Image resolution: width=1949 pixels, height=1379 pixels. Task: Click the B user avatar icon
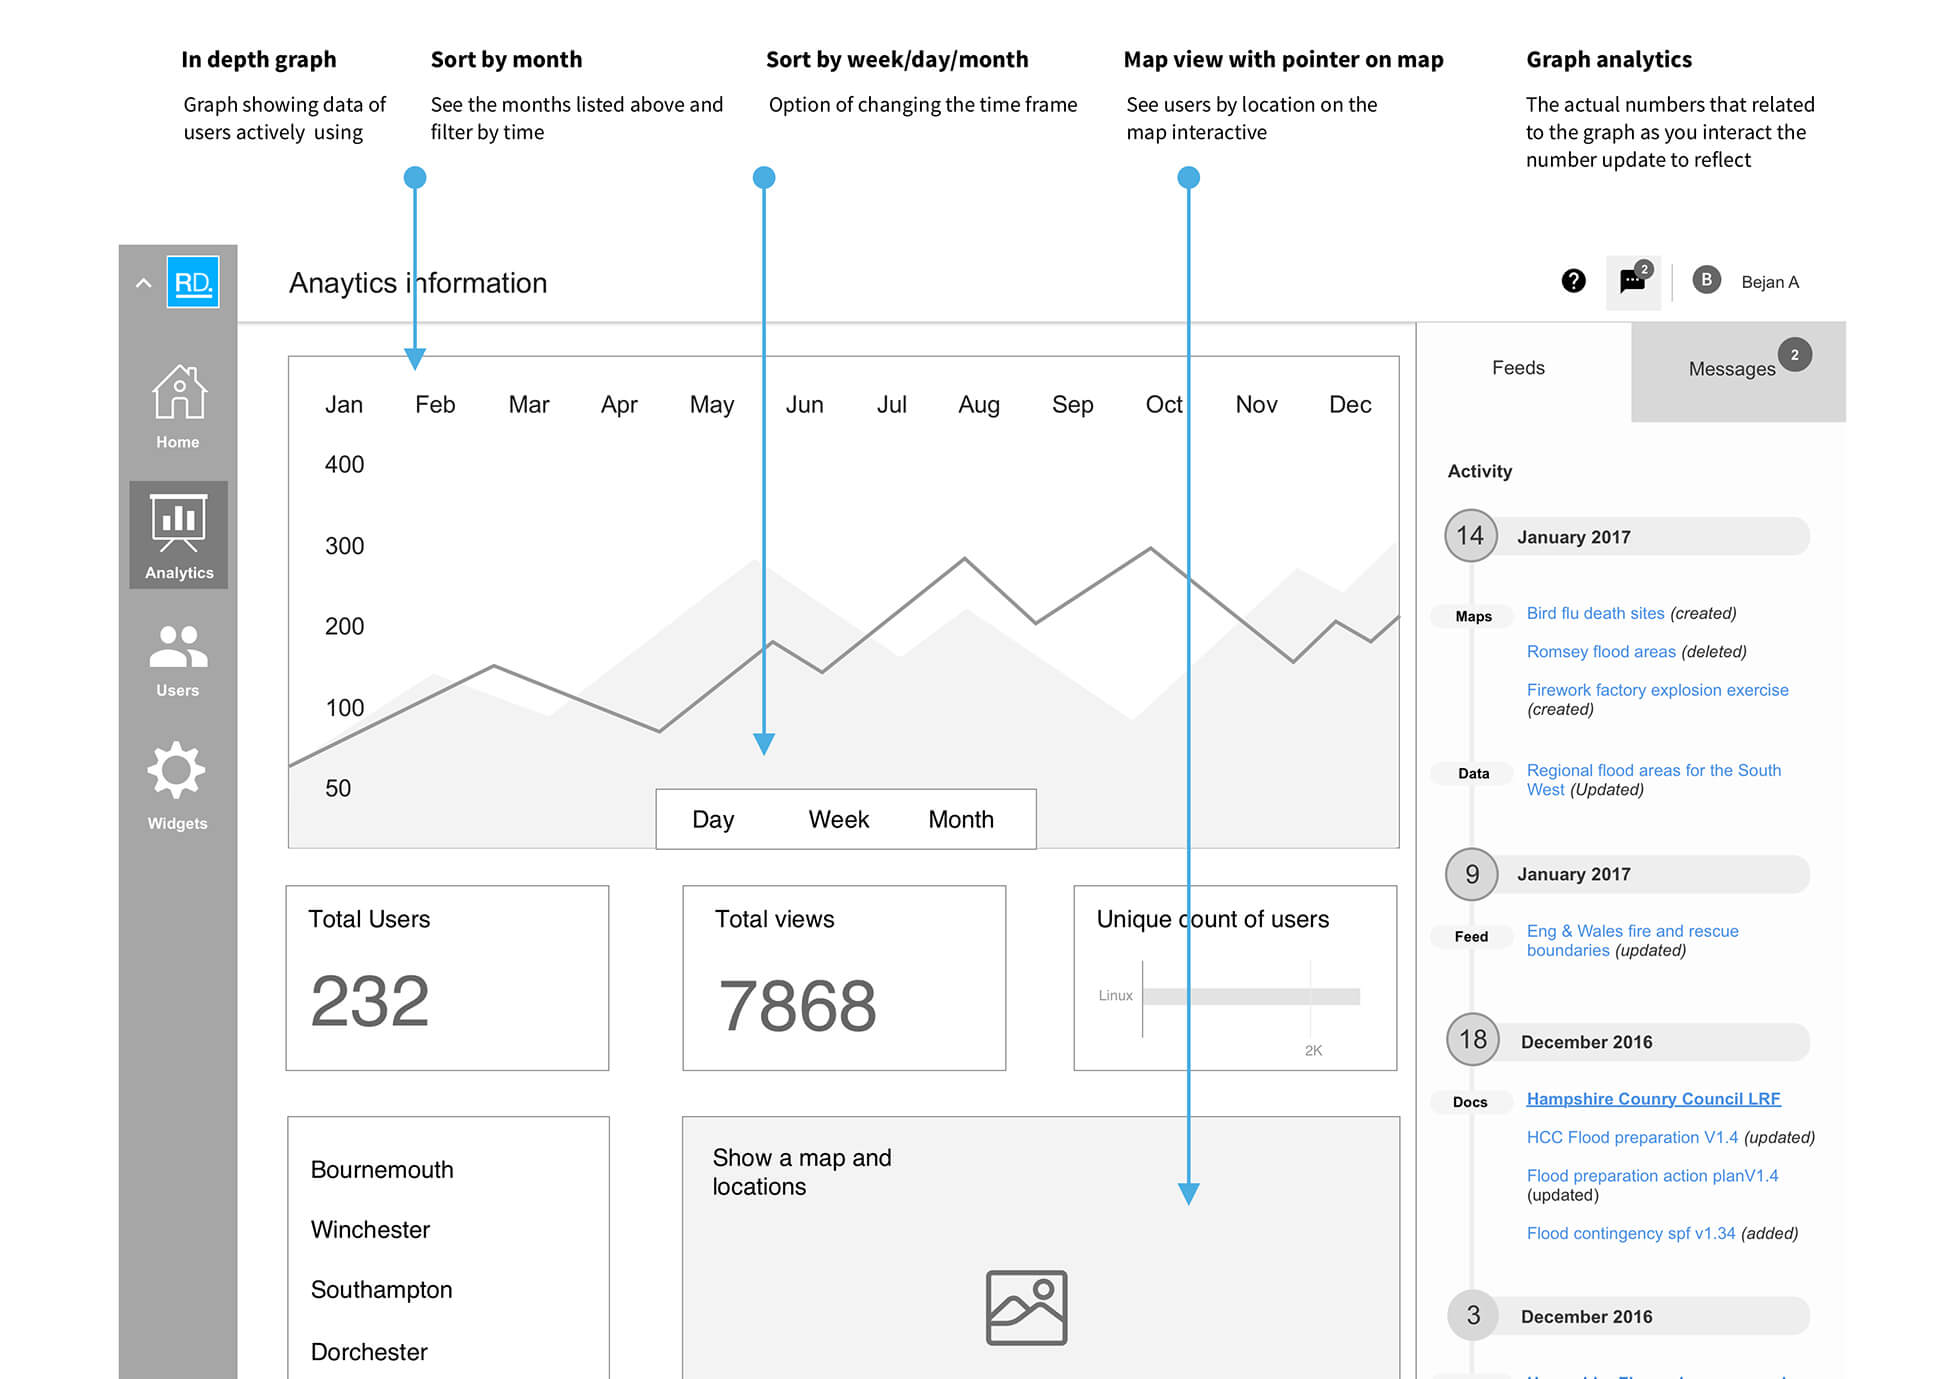click(x=1706, y=280)
